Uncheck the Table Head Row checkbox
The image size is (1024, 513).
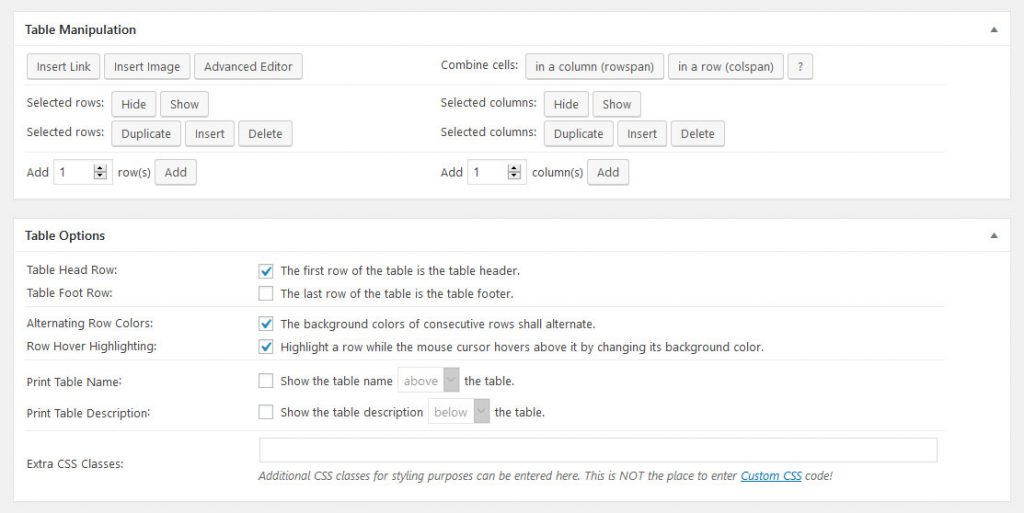(x=266, y=271)
